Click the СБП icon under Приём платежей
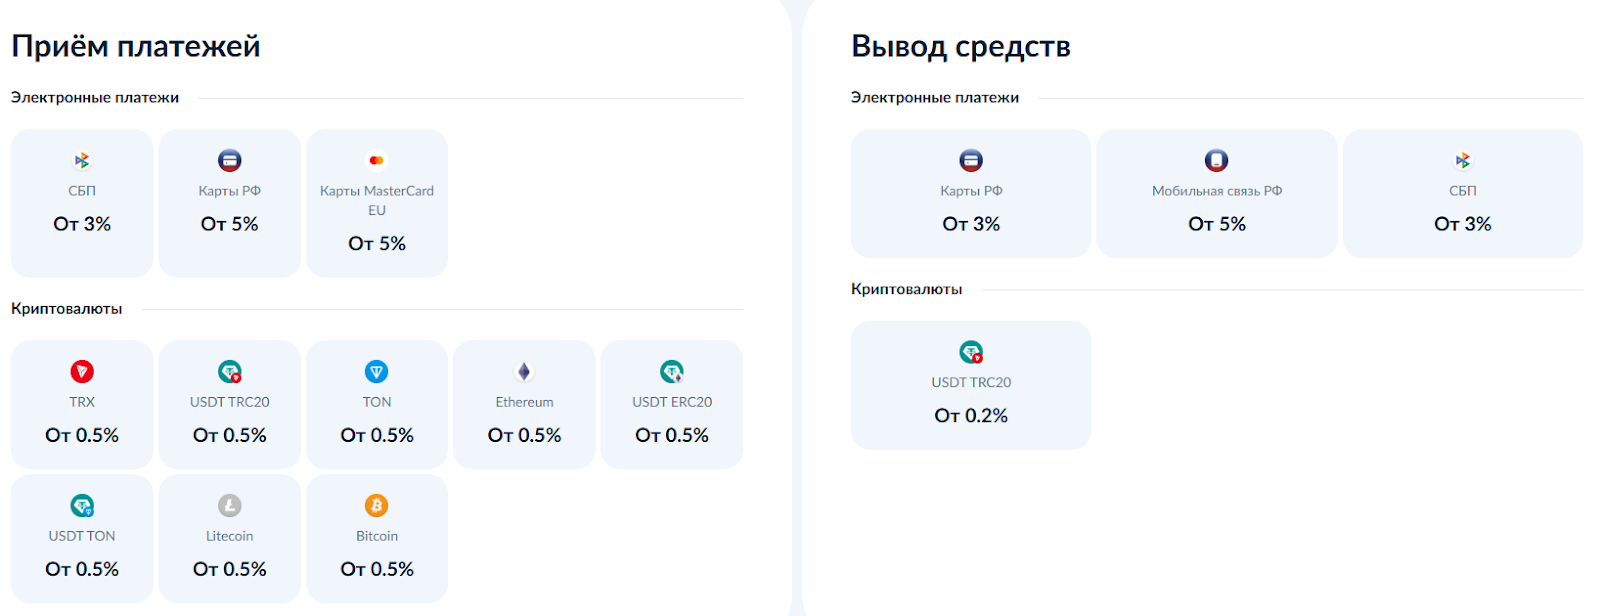 coord(82,161)
